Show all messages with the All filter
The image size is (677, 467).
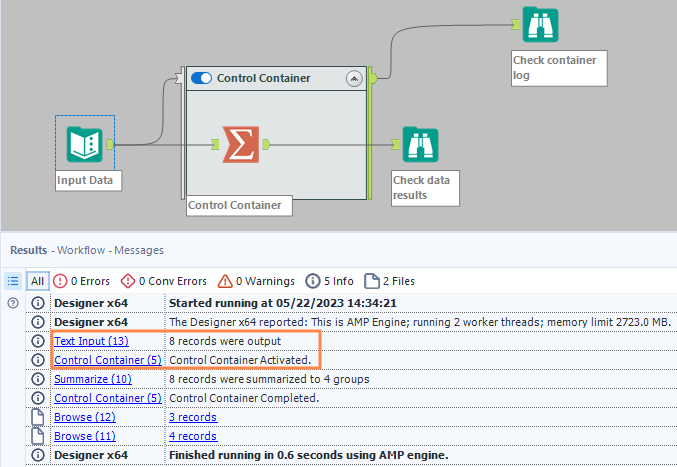point(37,281)
